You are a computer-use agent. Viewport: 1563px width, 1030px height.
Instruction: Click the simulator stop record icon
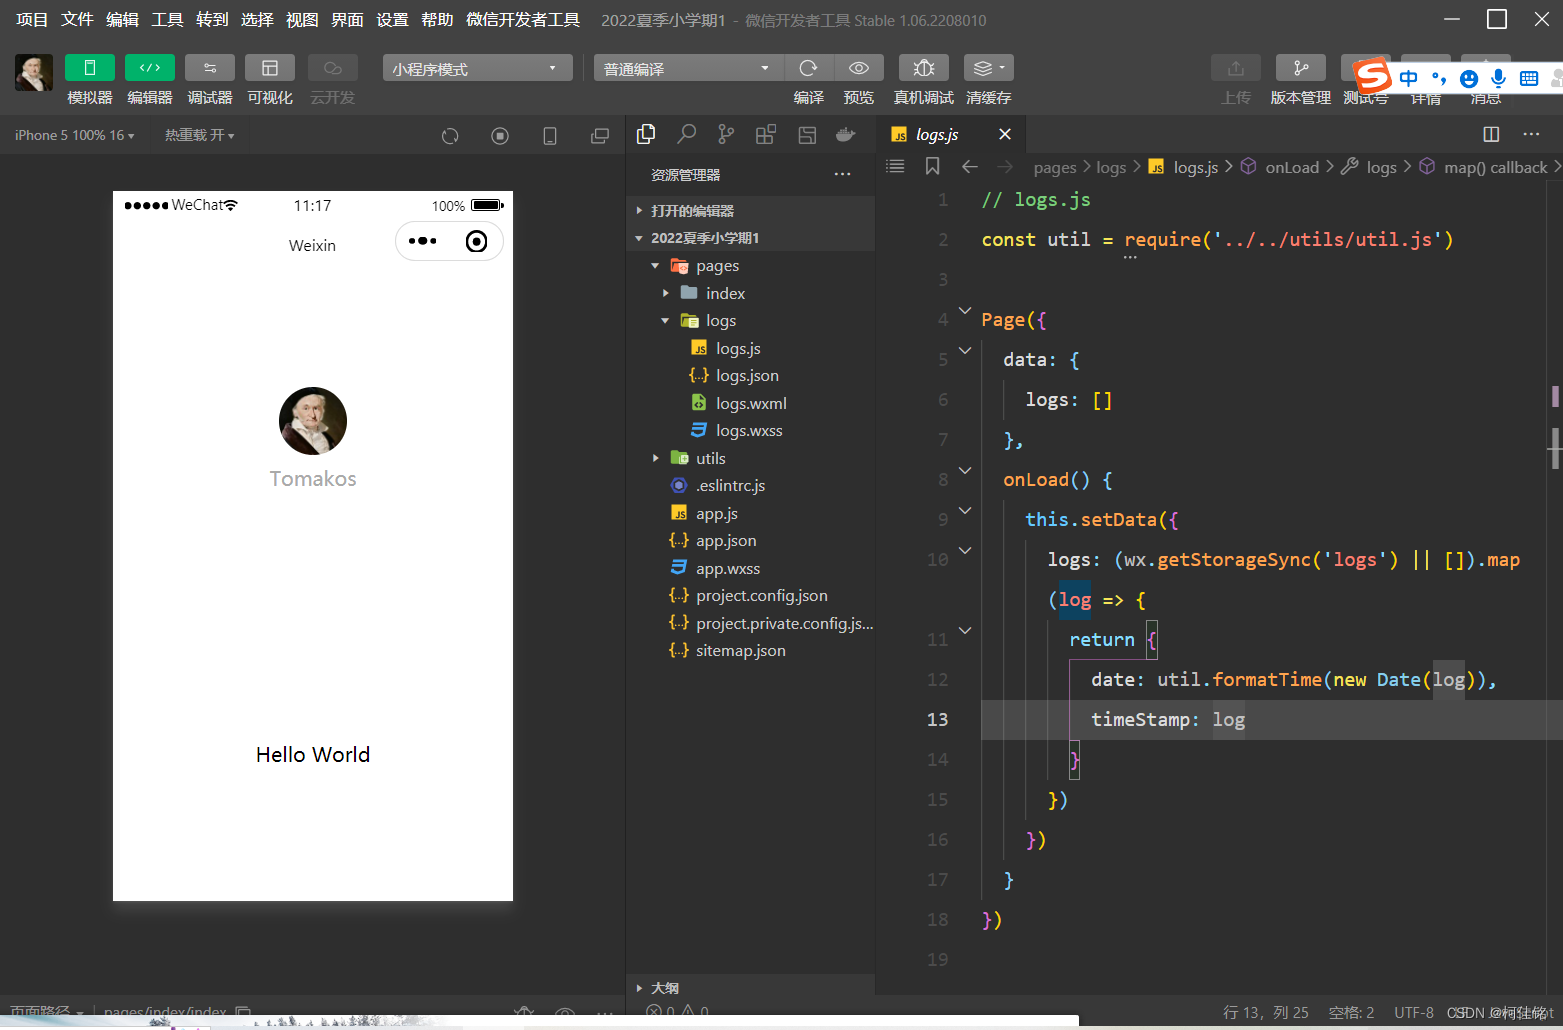pyautogui.click(x=500, y=136)
